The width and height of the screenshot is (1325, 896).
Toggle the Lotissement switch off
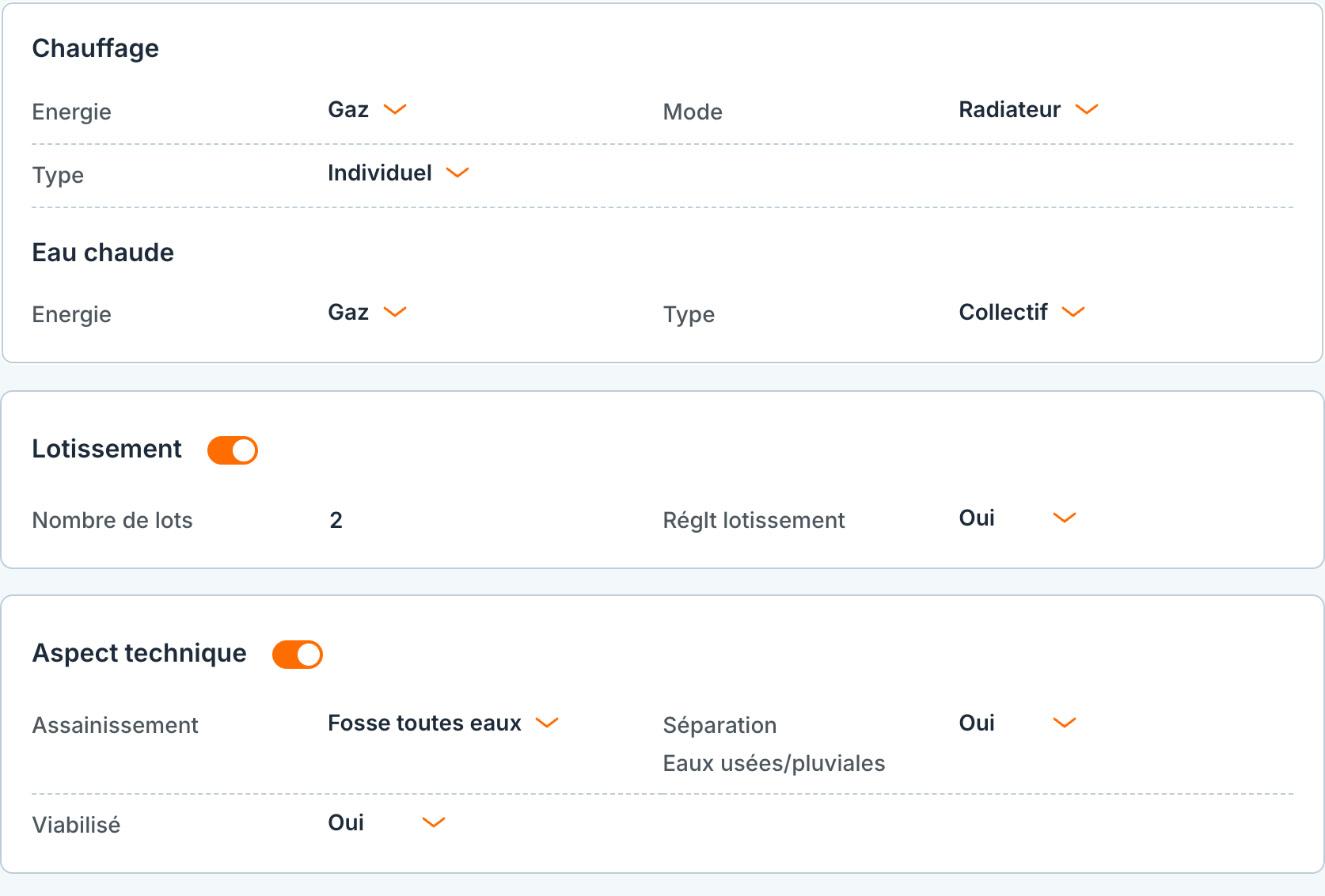tap(232, 450)
